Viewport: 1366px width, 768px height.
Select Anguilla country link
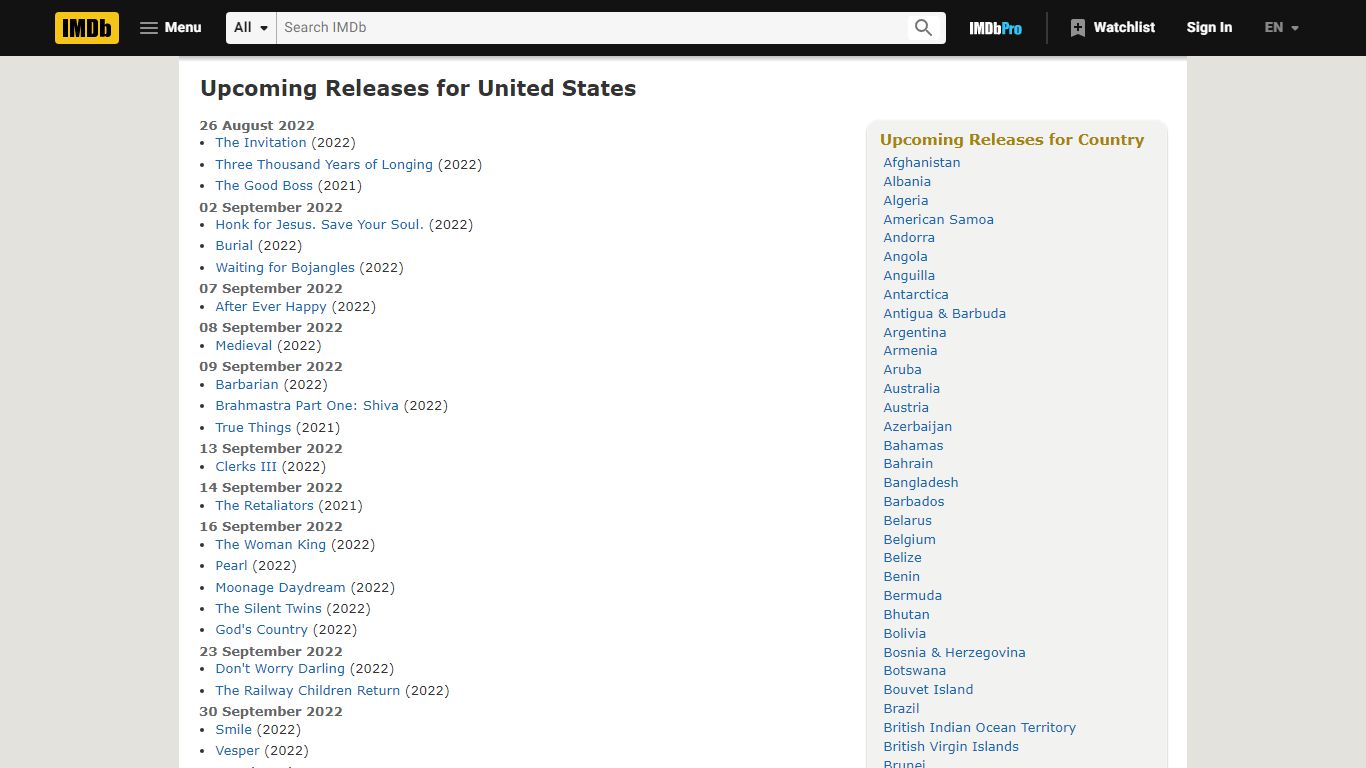909,276
